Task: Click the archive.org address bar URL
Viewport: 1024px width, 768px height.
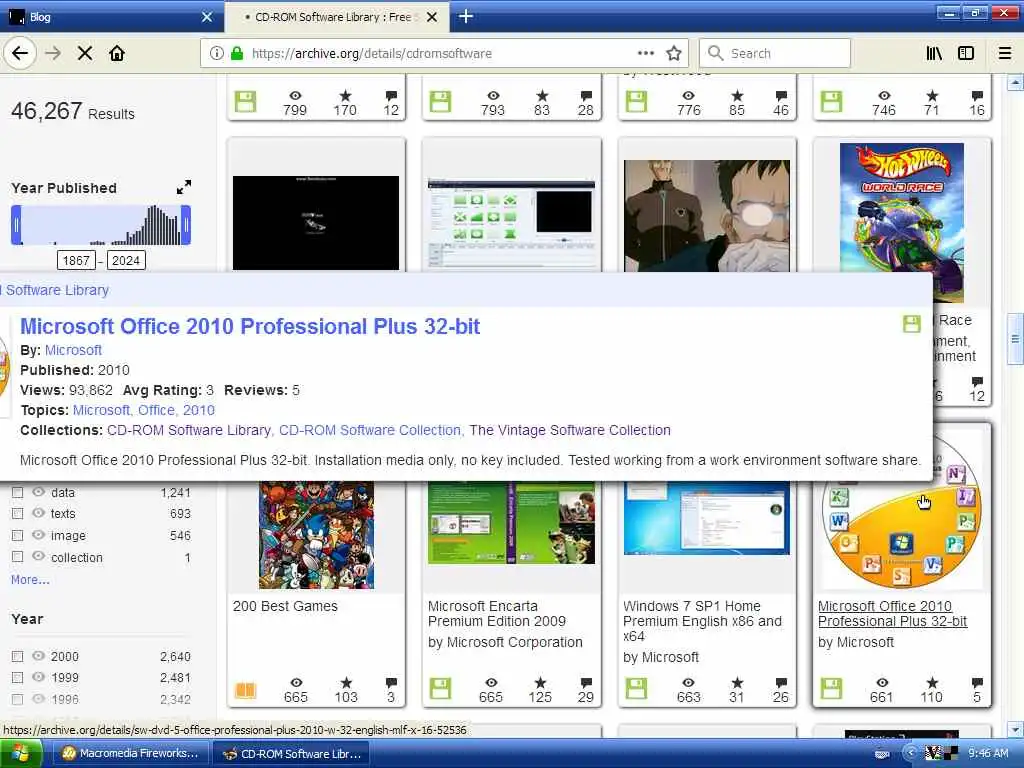Action: [x=372, y=54]
